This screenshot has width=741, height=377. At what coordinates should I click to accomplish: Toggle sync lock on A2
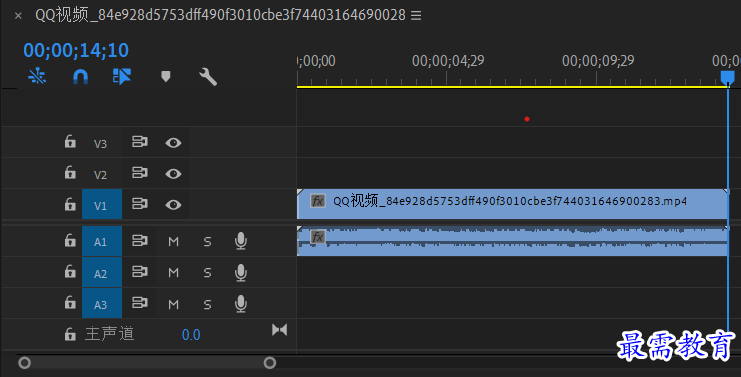pyautogui.click(x=139, y=272)
